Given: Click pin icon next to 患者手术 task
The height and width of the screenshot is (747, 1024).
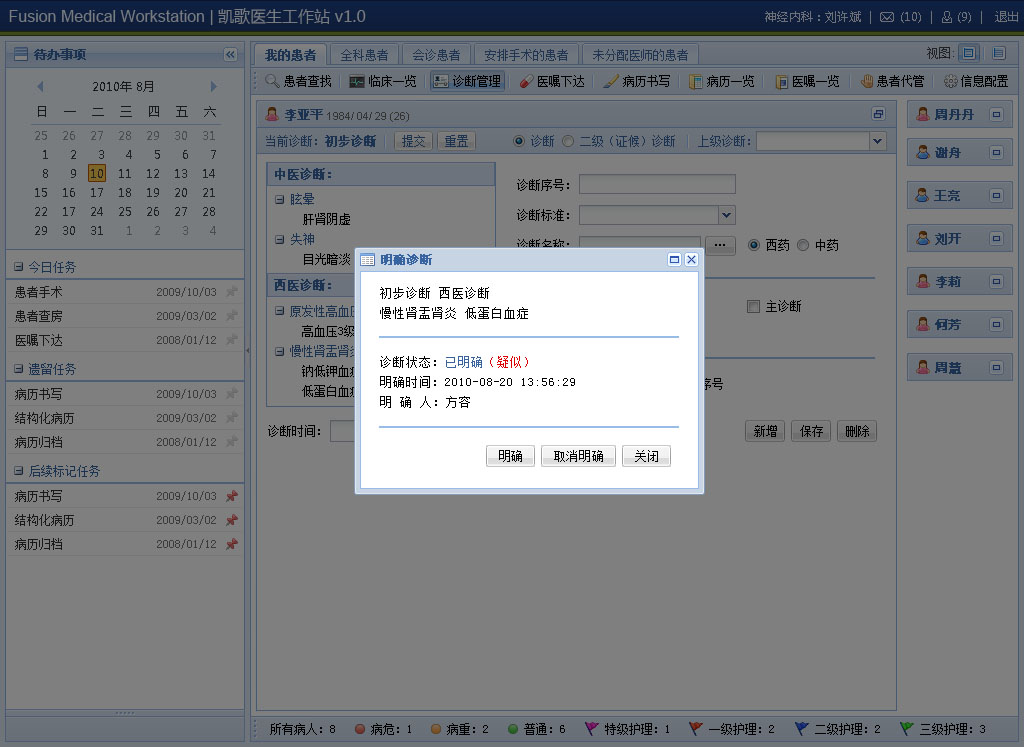Looking at the screenshot, I should [231, 292].
